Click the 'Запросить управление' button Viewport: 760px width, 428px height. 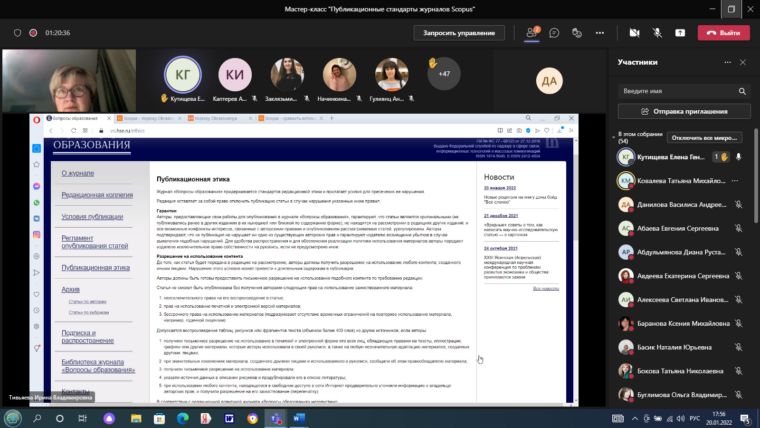click(x=458, y=33)
